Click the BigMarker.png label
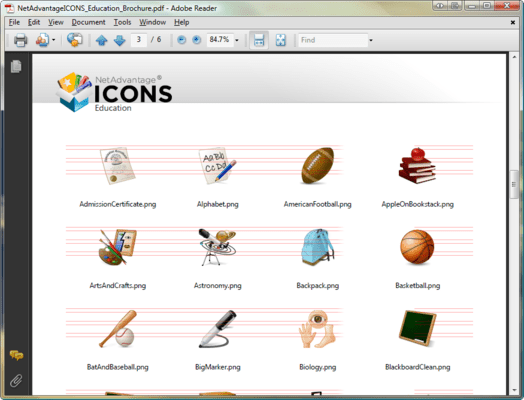Screen dimensions: 524x400 click(x=218, y=367)
